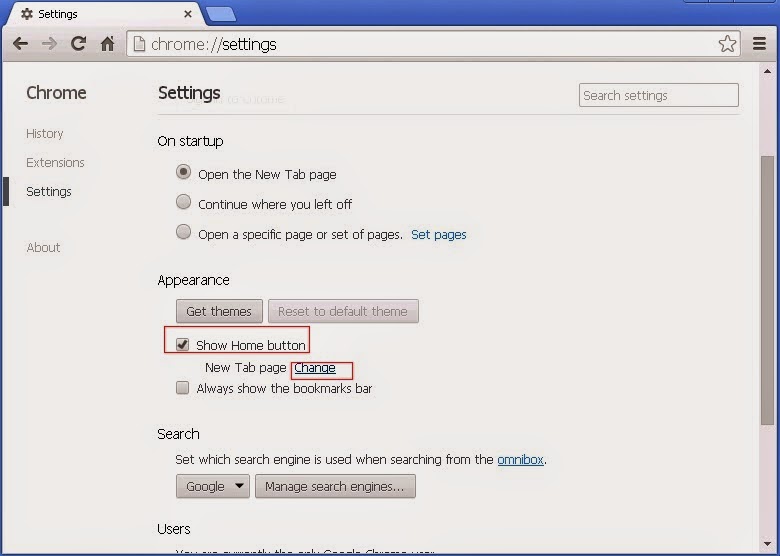Open Extensions in the sidebar
The width and height of the screenshot is (780, 556).
point(55,163)
